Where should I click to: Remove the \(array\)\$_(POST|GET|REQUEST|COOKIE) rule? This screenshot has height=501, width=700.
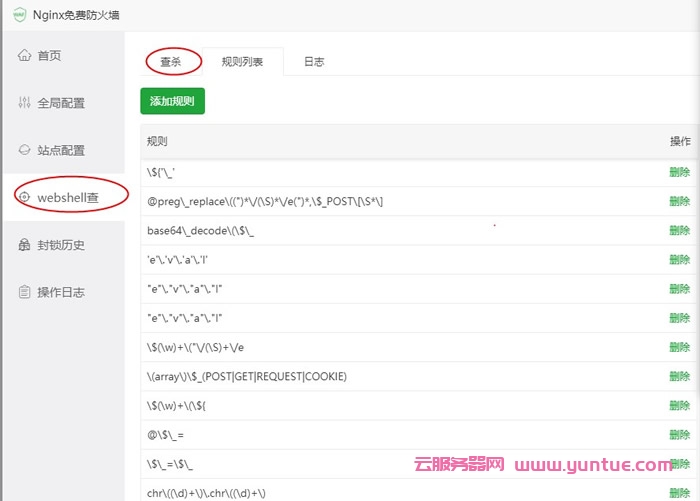[x=680, y=376]
